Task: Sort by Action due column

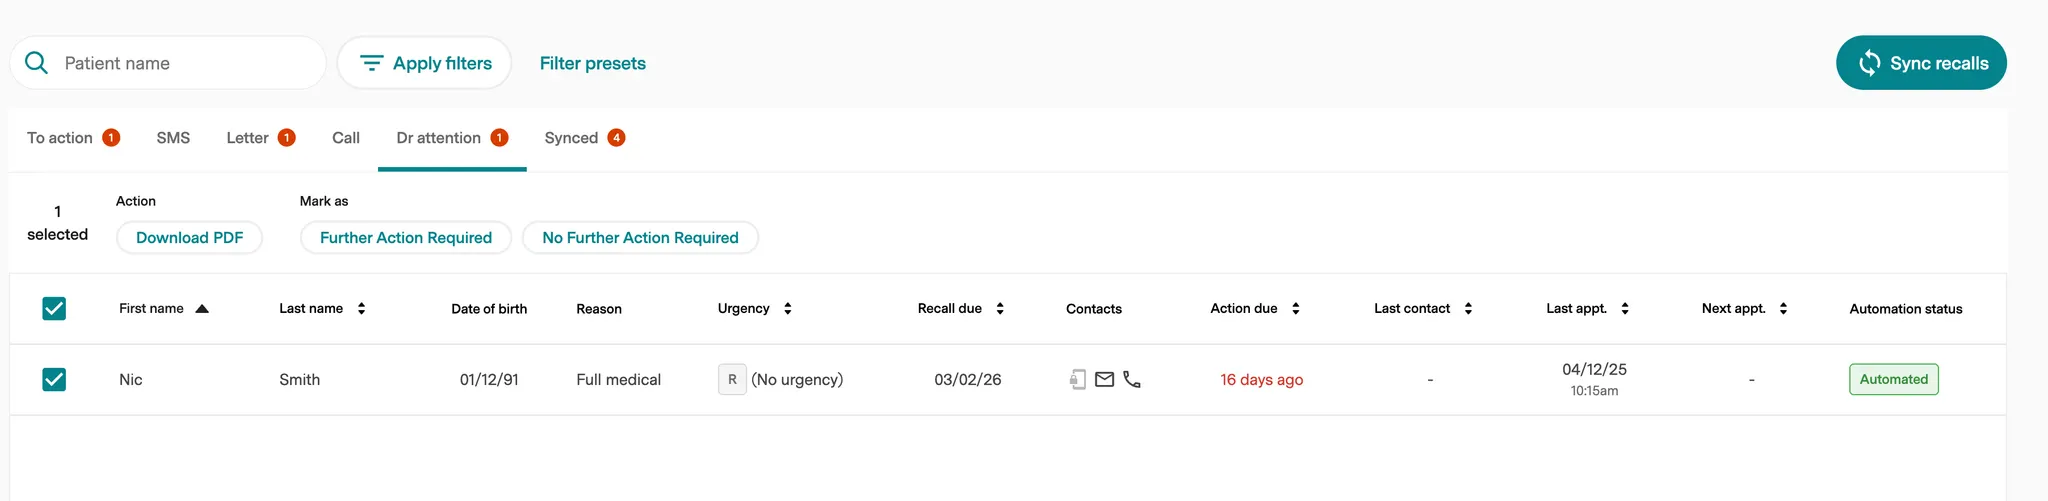Action: tap(1296, 309)
